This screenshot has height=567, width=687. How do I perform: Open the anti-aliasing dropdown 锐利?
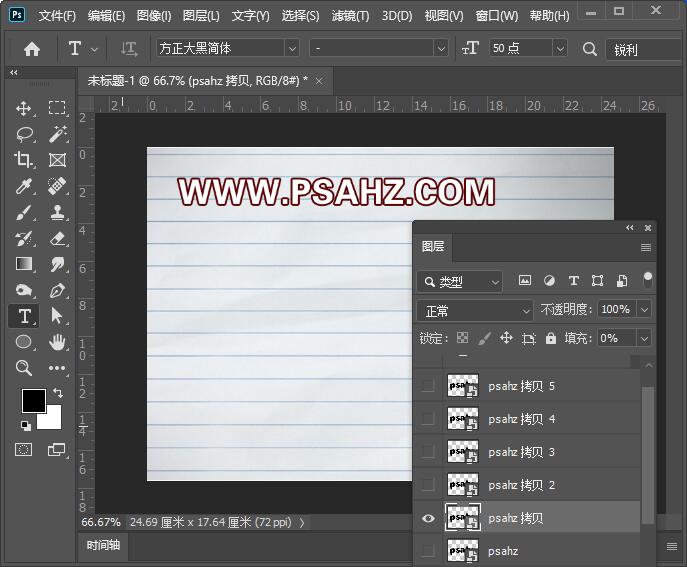tap(646, 50)
